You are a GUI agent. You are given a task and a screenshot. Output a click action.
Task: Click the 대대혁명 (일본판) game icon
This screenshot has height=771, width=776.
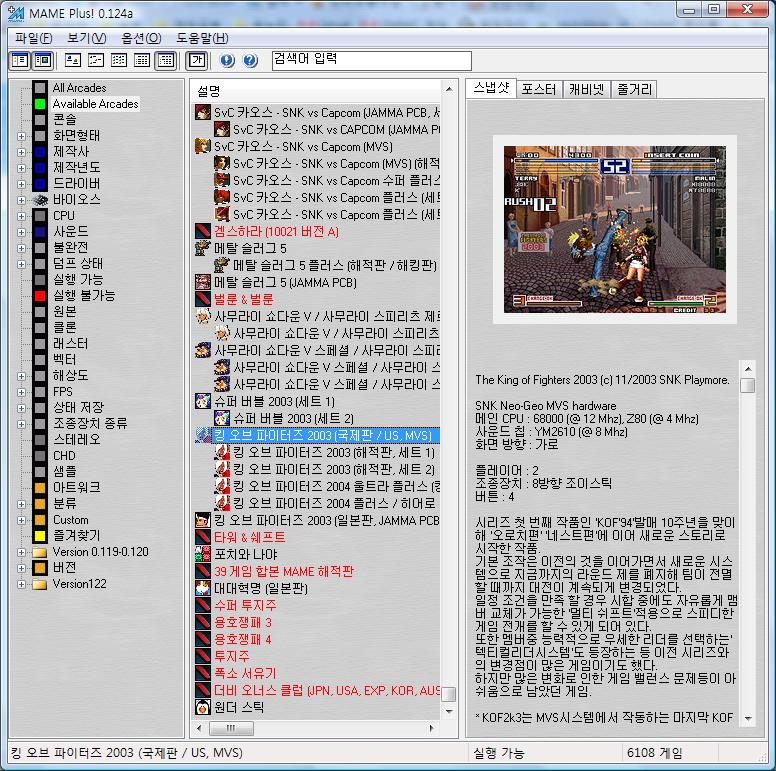[203, 588]
